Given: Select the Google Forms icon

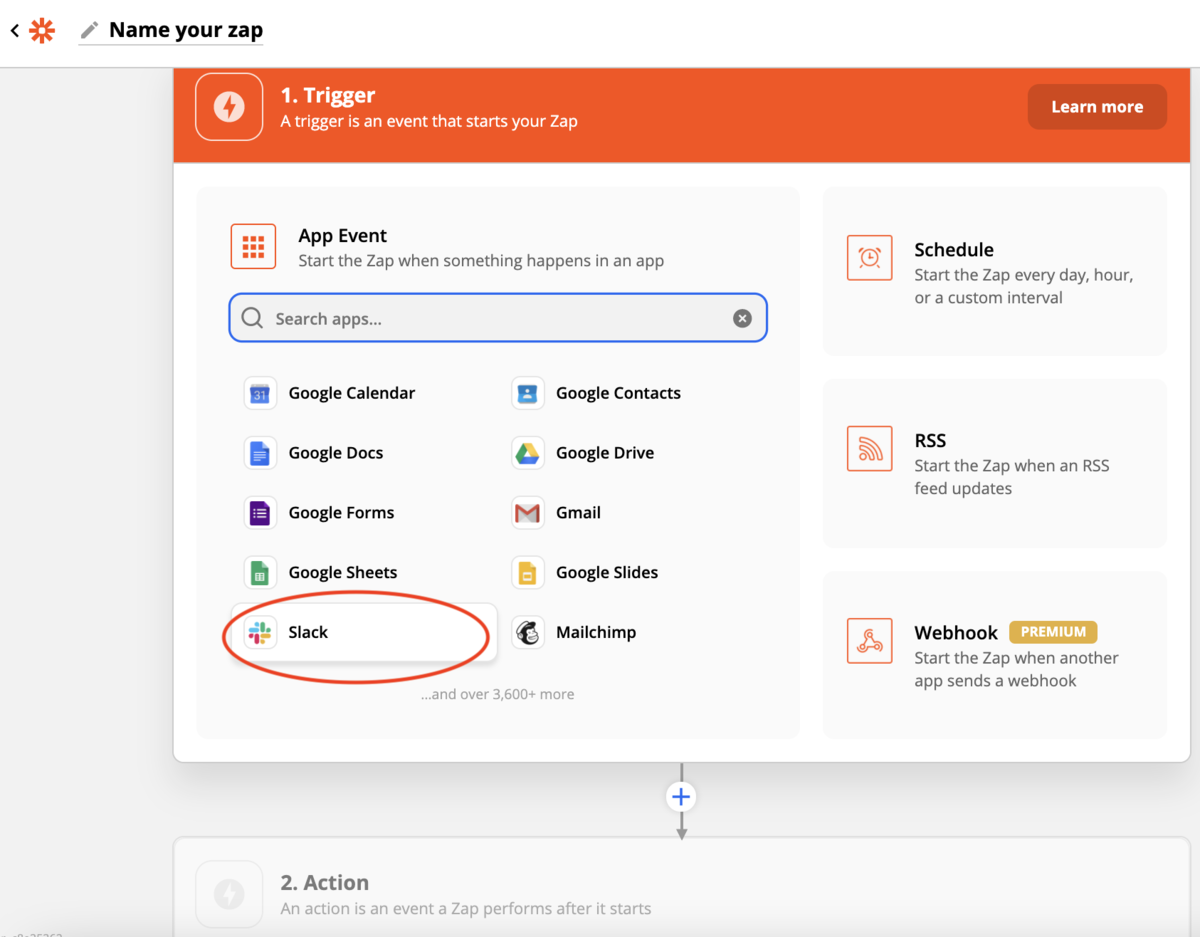Looking at the screenshot, I should [260, 513].
